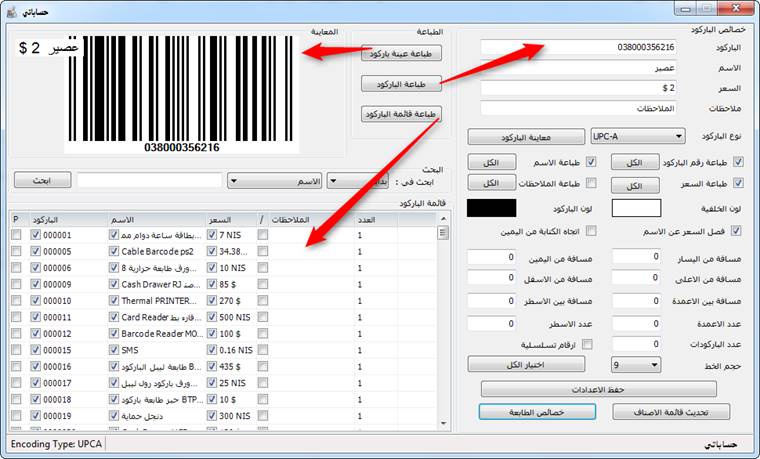
Task: Click عدد الاعمدة input field
Action: tap(636, 323)
